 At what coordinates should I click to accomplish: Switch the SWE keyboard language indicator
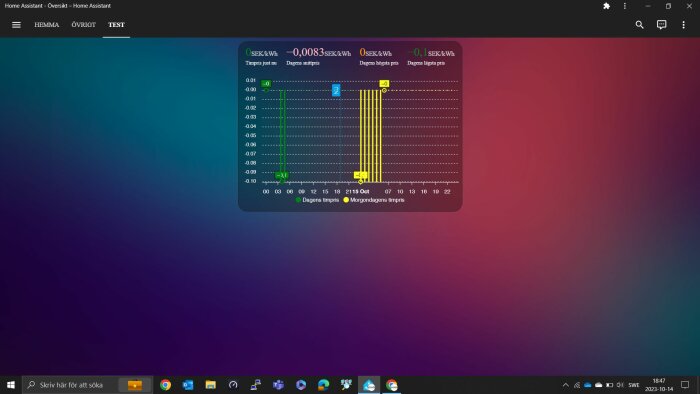pos(634,385)
